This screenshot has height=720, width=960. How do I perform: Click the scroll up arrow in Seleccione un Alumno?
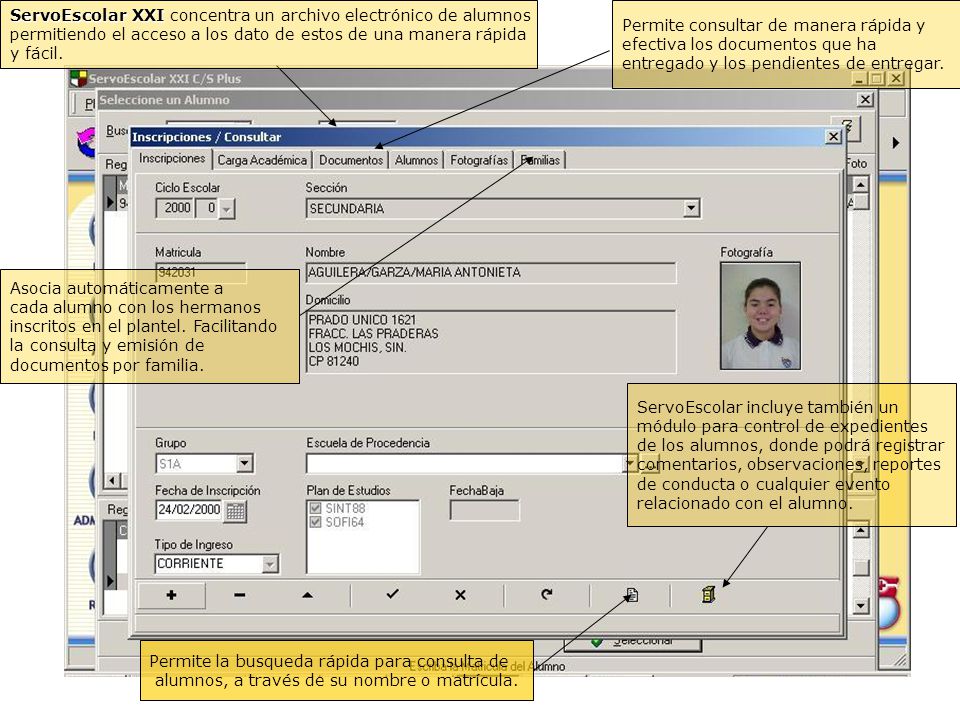(x=861, y=185)
